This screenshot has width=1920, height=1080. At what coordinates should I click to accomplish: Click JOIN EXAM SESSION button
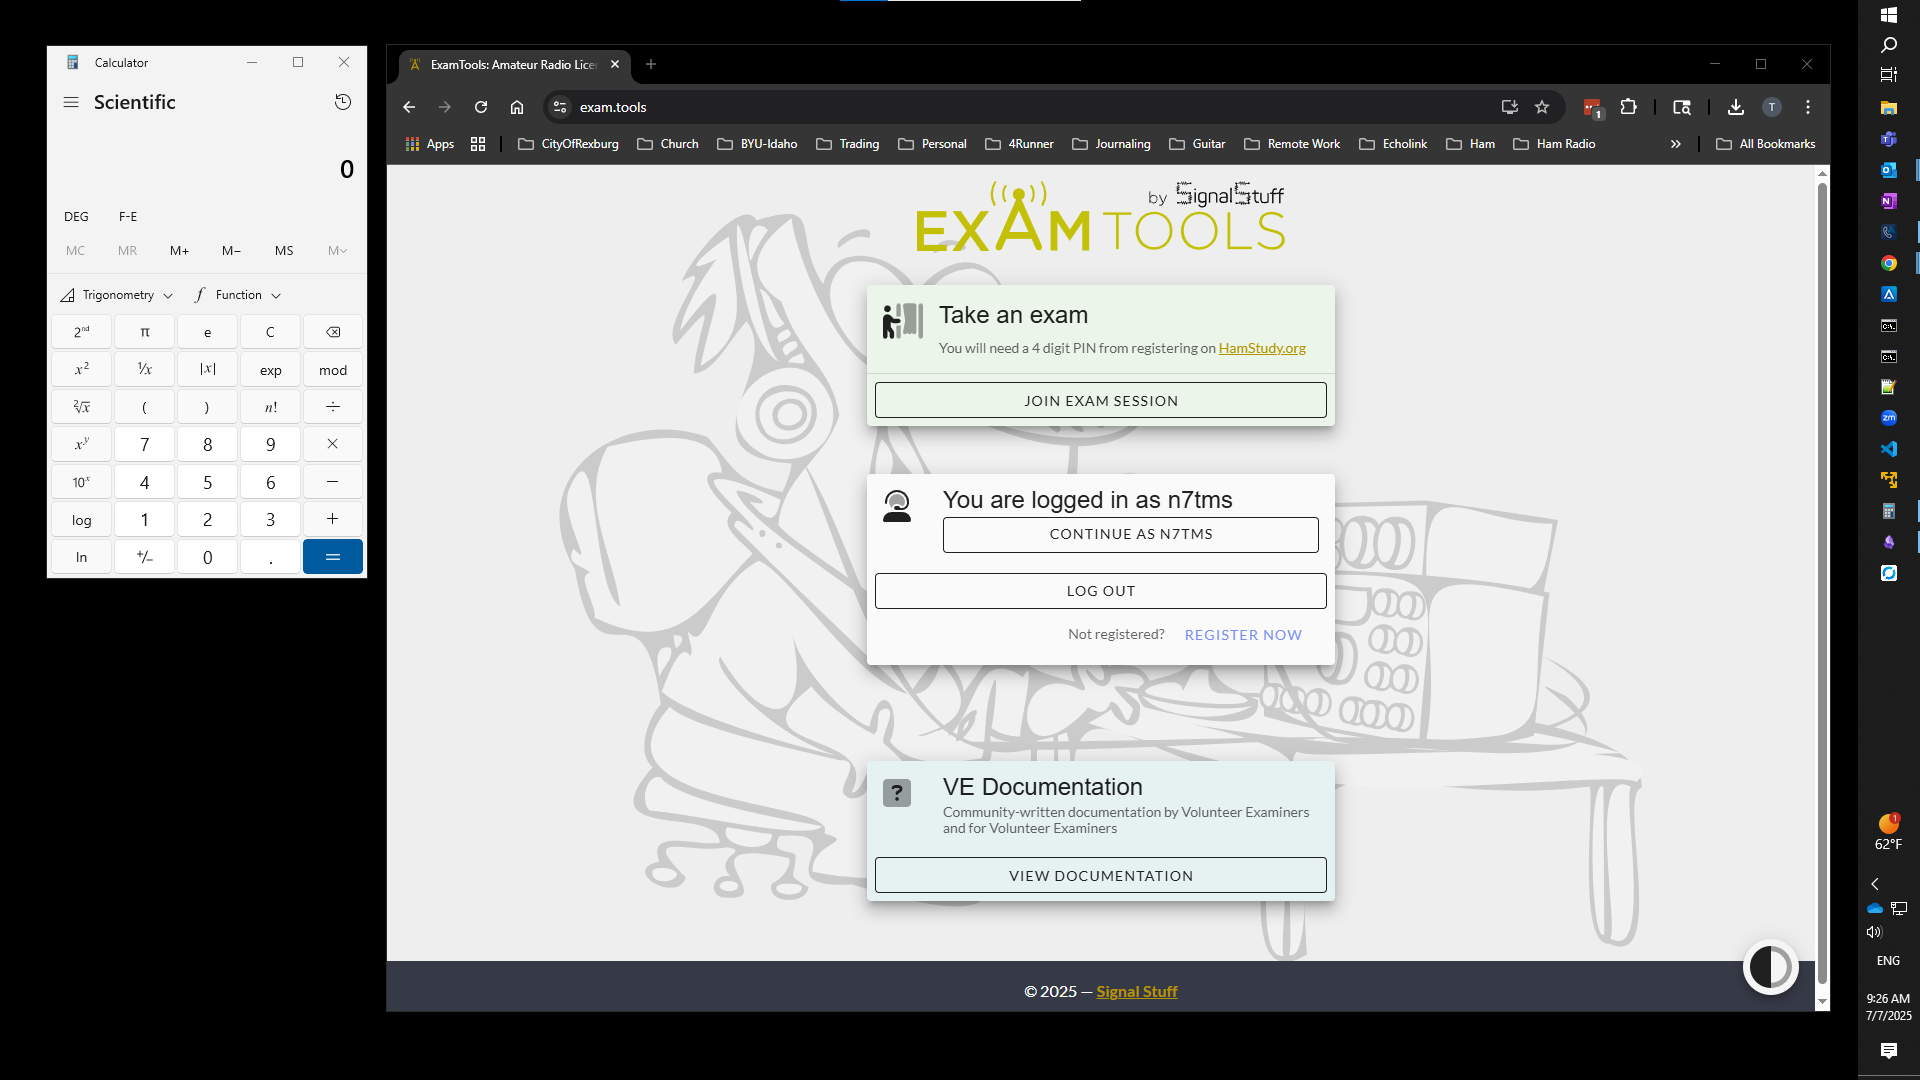pyautogui.click(x=1100, y=401)
